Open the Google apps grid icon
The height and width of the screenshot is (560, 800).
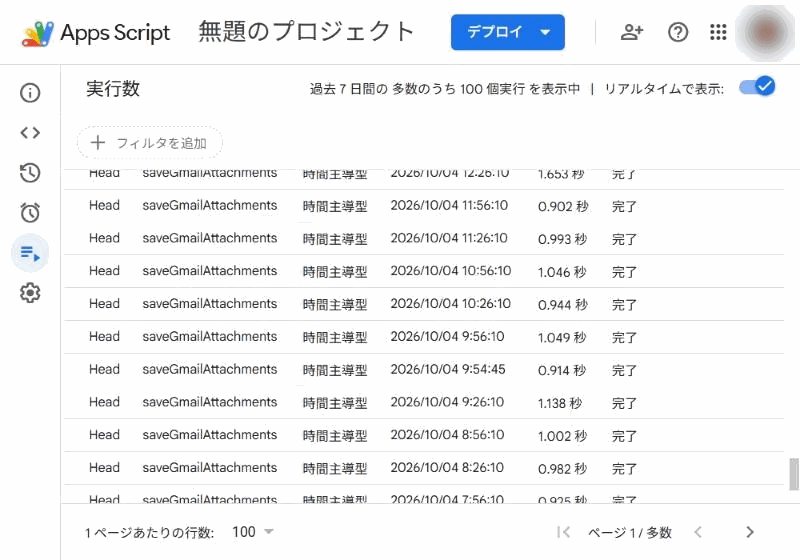pyautogui.click(x=718, y=32)
